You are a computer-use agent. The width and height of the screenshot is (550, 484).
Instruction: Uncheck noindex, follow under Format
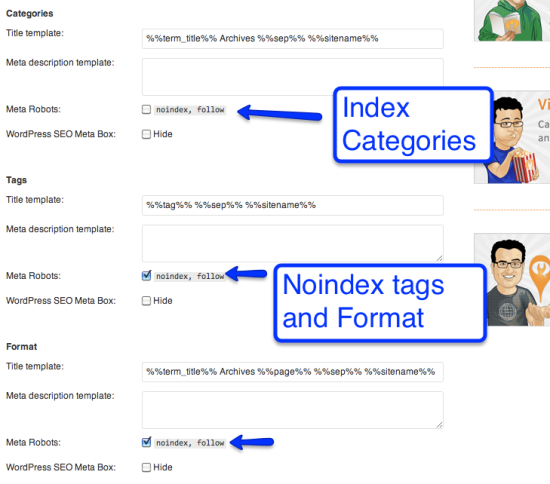click(x=146, y=442)
